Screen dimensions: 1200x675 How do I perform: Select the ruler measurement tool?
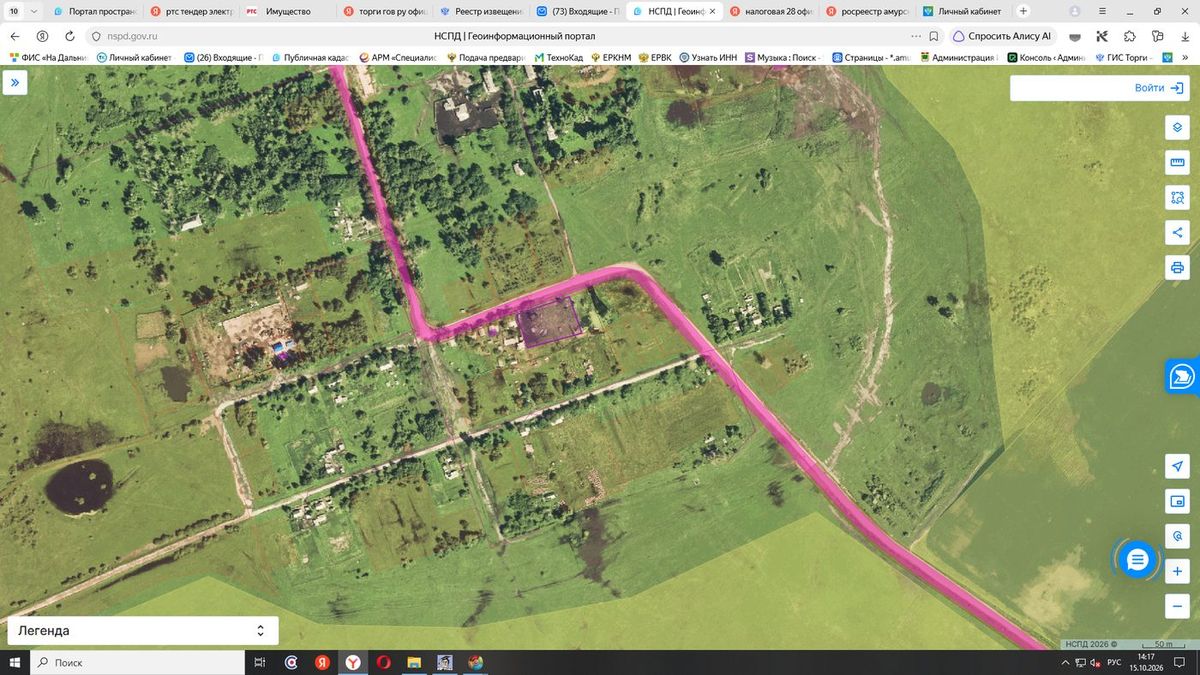[x=1177, y=163]
